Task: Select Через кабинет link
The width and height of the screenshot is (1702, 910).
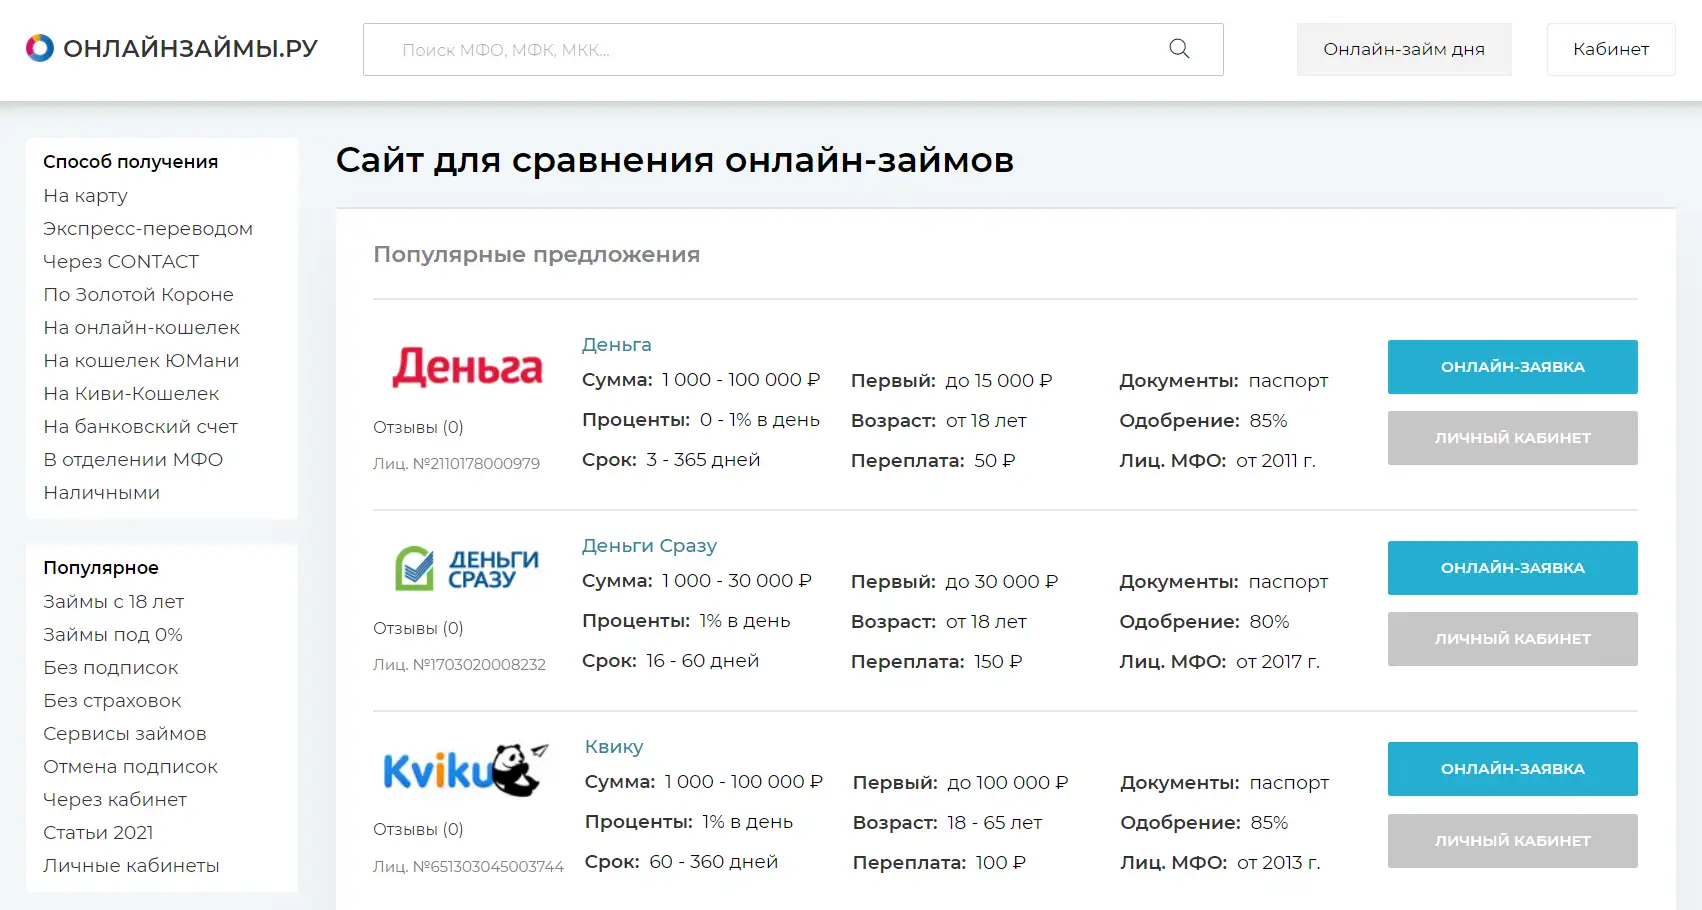Action: pyautogui.click(x=115, y=800)
